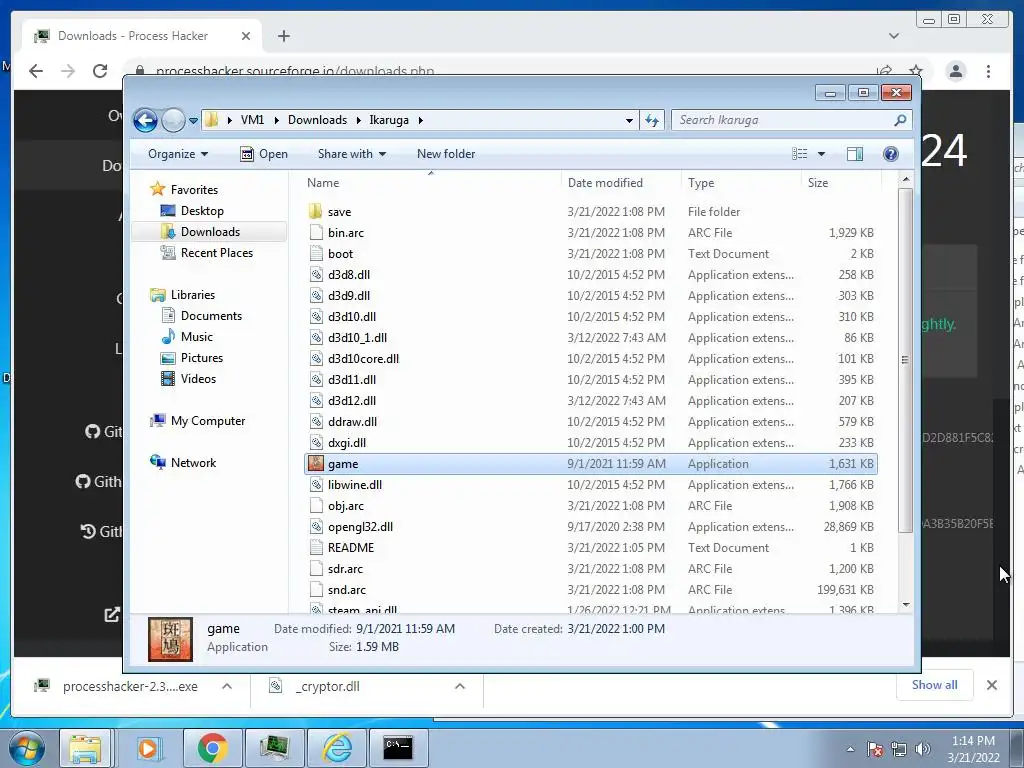Viewport: 1024px width, 768px height.
Task: Click Show all downloads button
Action: coord(935,685)
